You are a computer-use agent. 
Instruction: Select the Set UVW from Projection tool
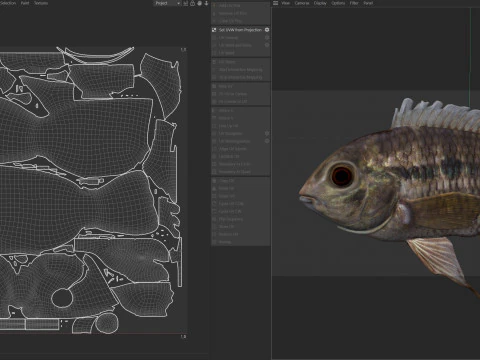[x=240, y=30]
